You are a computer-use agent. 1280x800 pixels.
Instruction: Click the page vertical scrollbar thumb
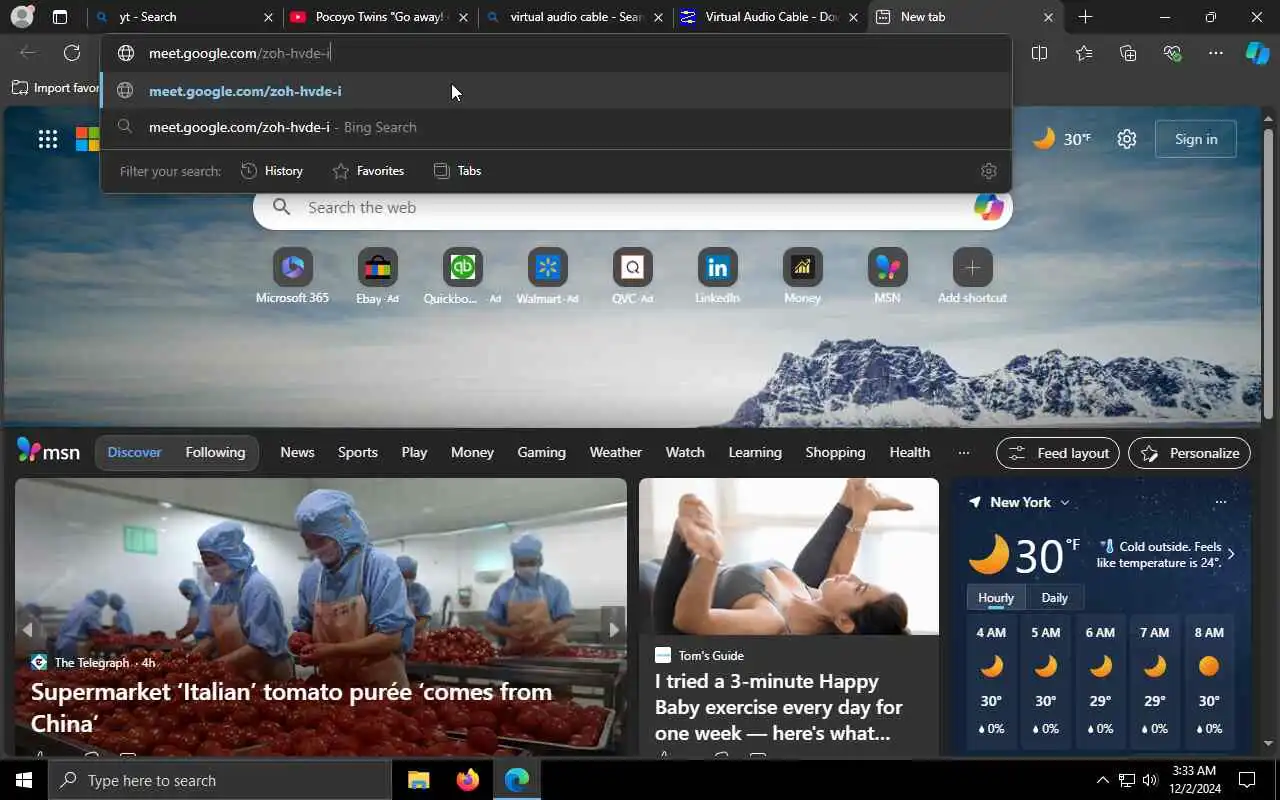1268,273
